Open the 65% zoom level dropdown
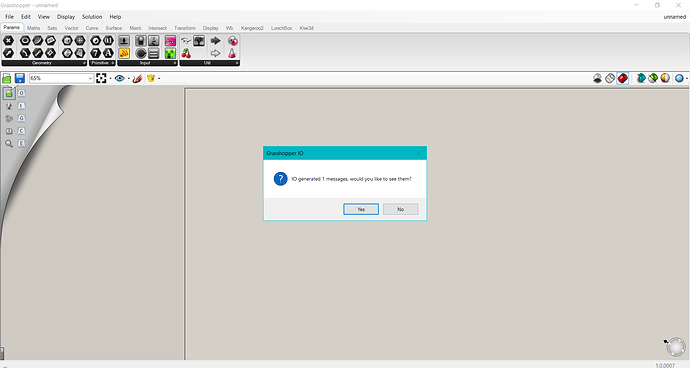690x368 pixels. [x=62, y=78]
